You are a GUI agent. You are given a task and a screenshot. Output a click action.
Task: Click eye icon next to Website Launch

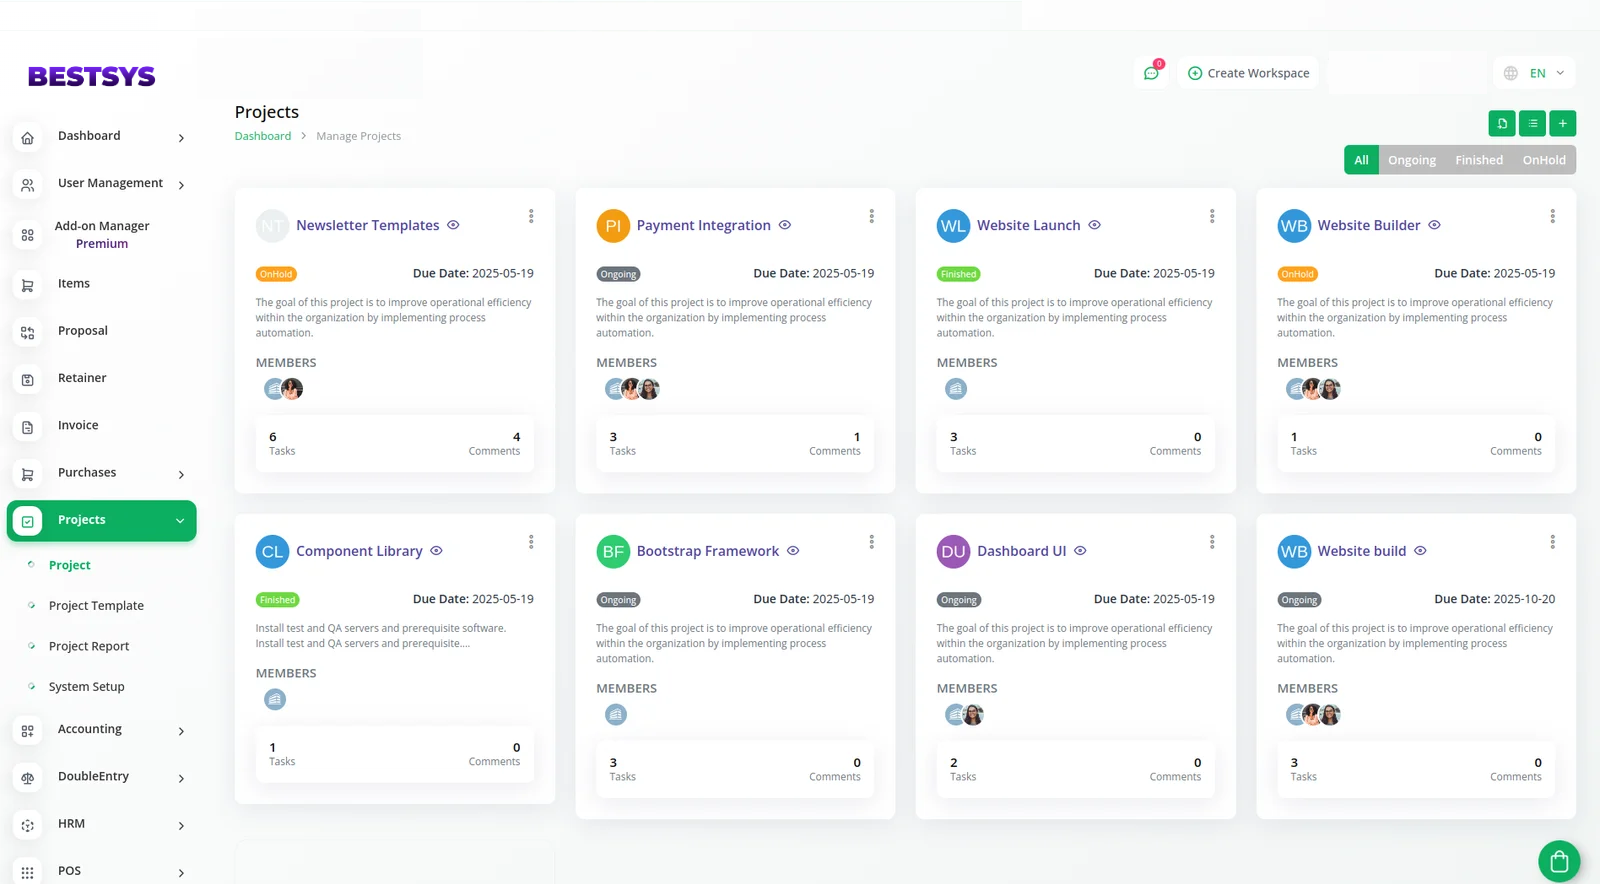[x=1094, y=225]
